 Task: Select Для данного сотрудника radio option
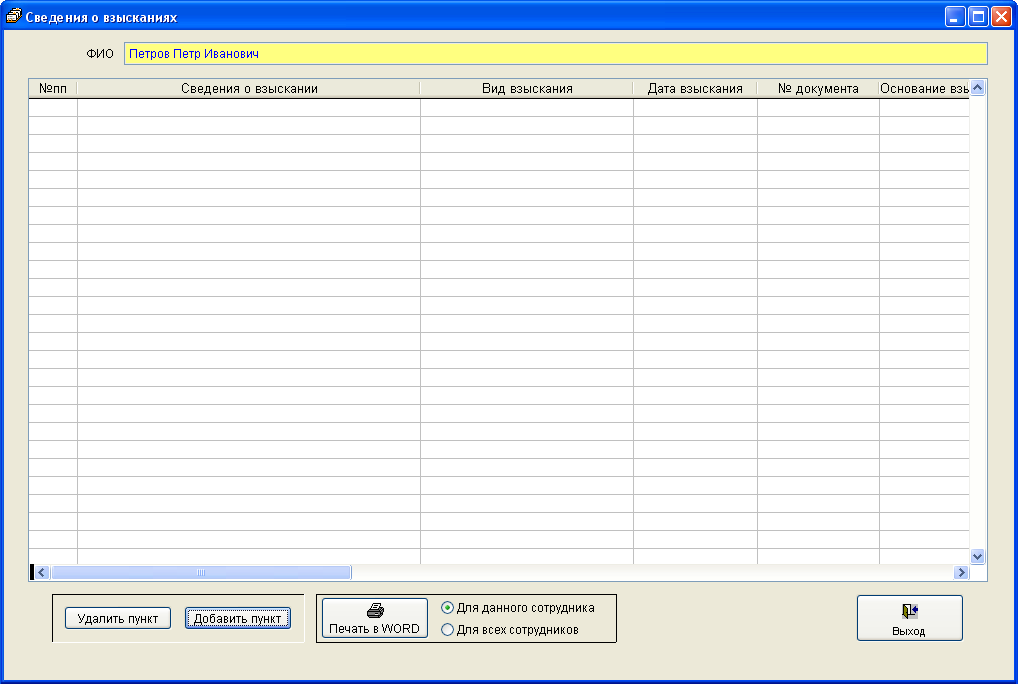(517, 608)
